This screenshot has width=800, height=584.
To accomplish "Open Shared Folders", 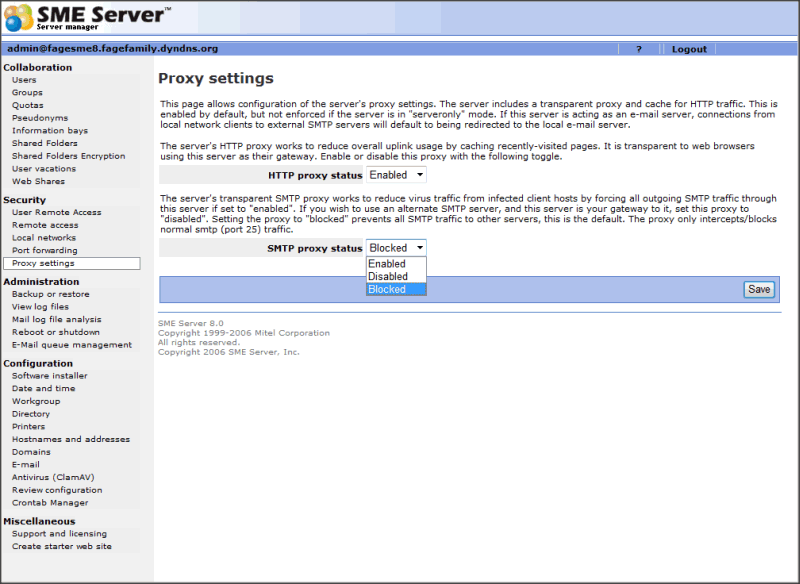I will coord(44,143).
